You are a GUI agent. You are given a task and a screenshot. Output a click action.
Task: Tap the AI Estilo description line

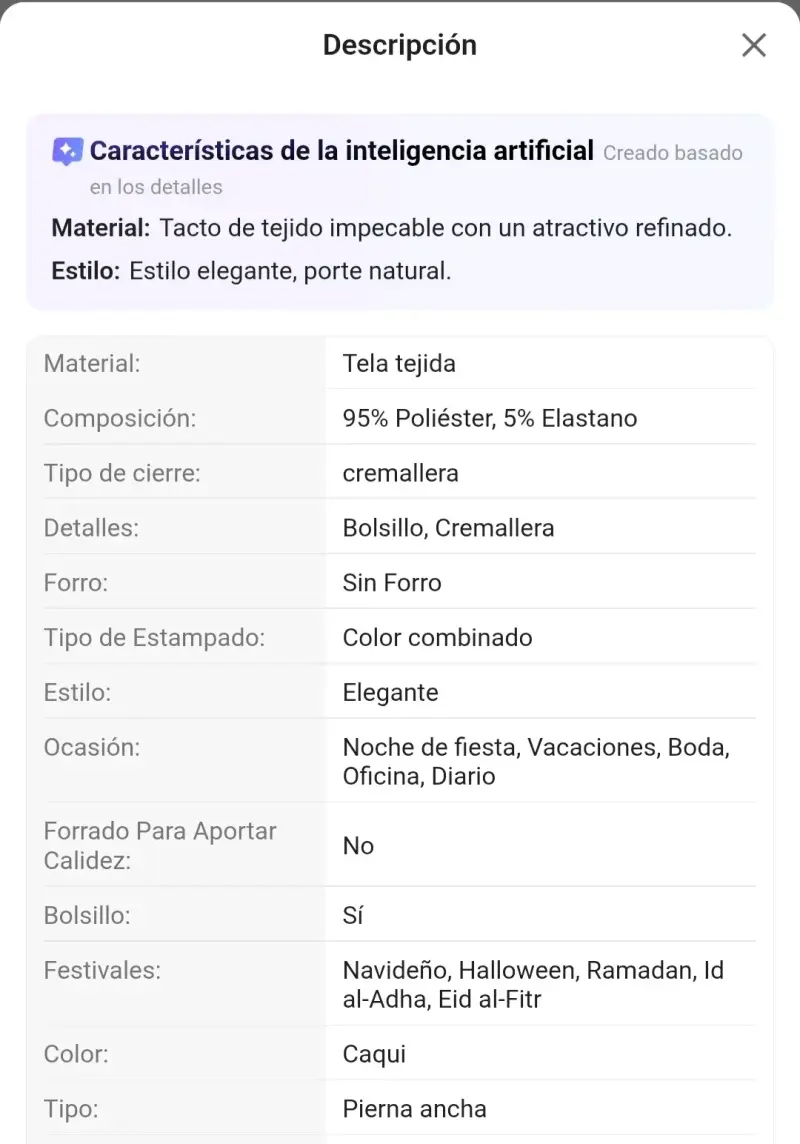pos(251,271)
